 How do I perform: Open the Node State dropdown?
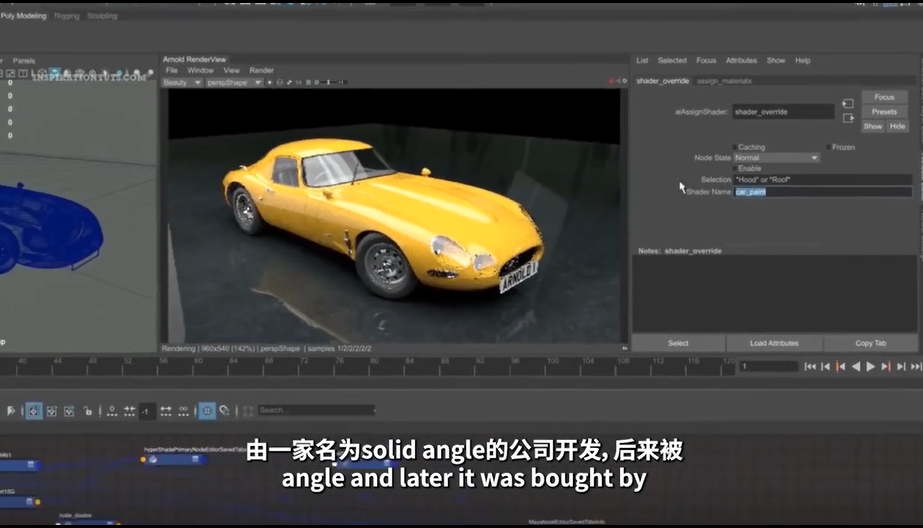coord(776,158)
